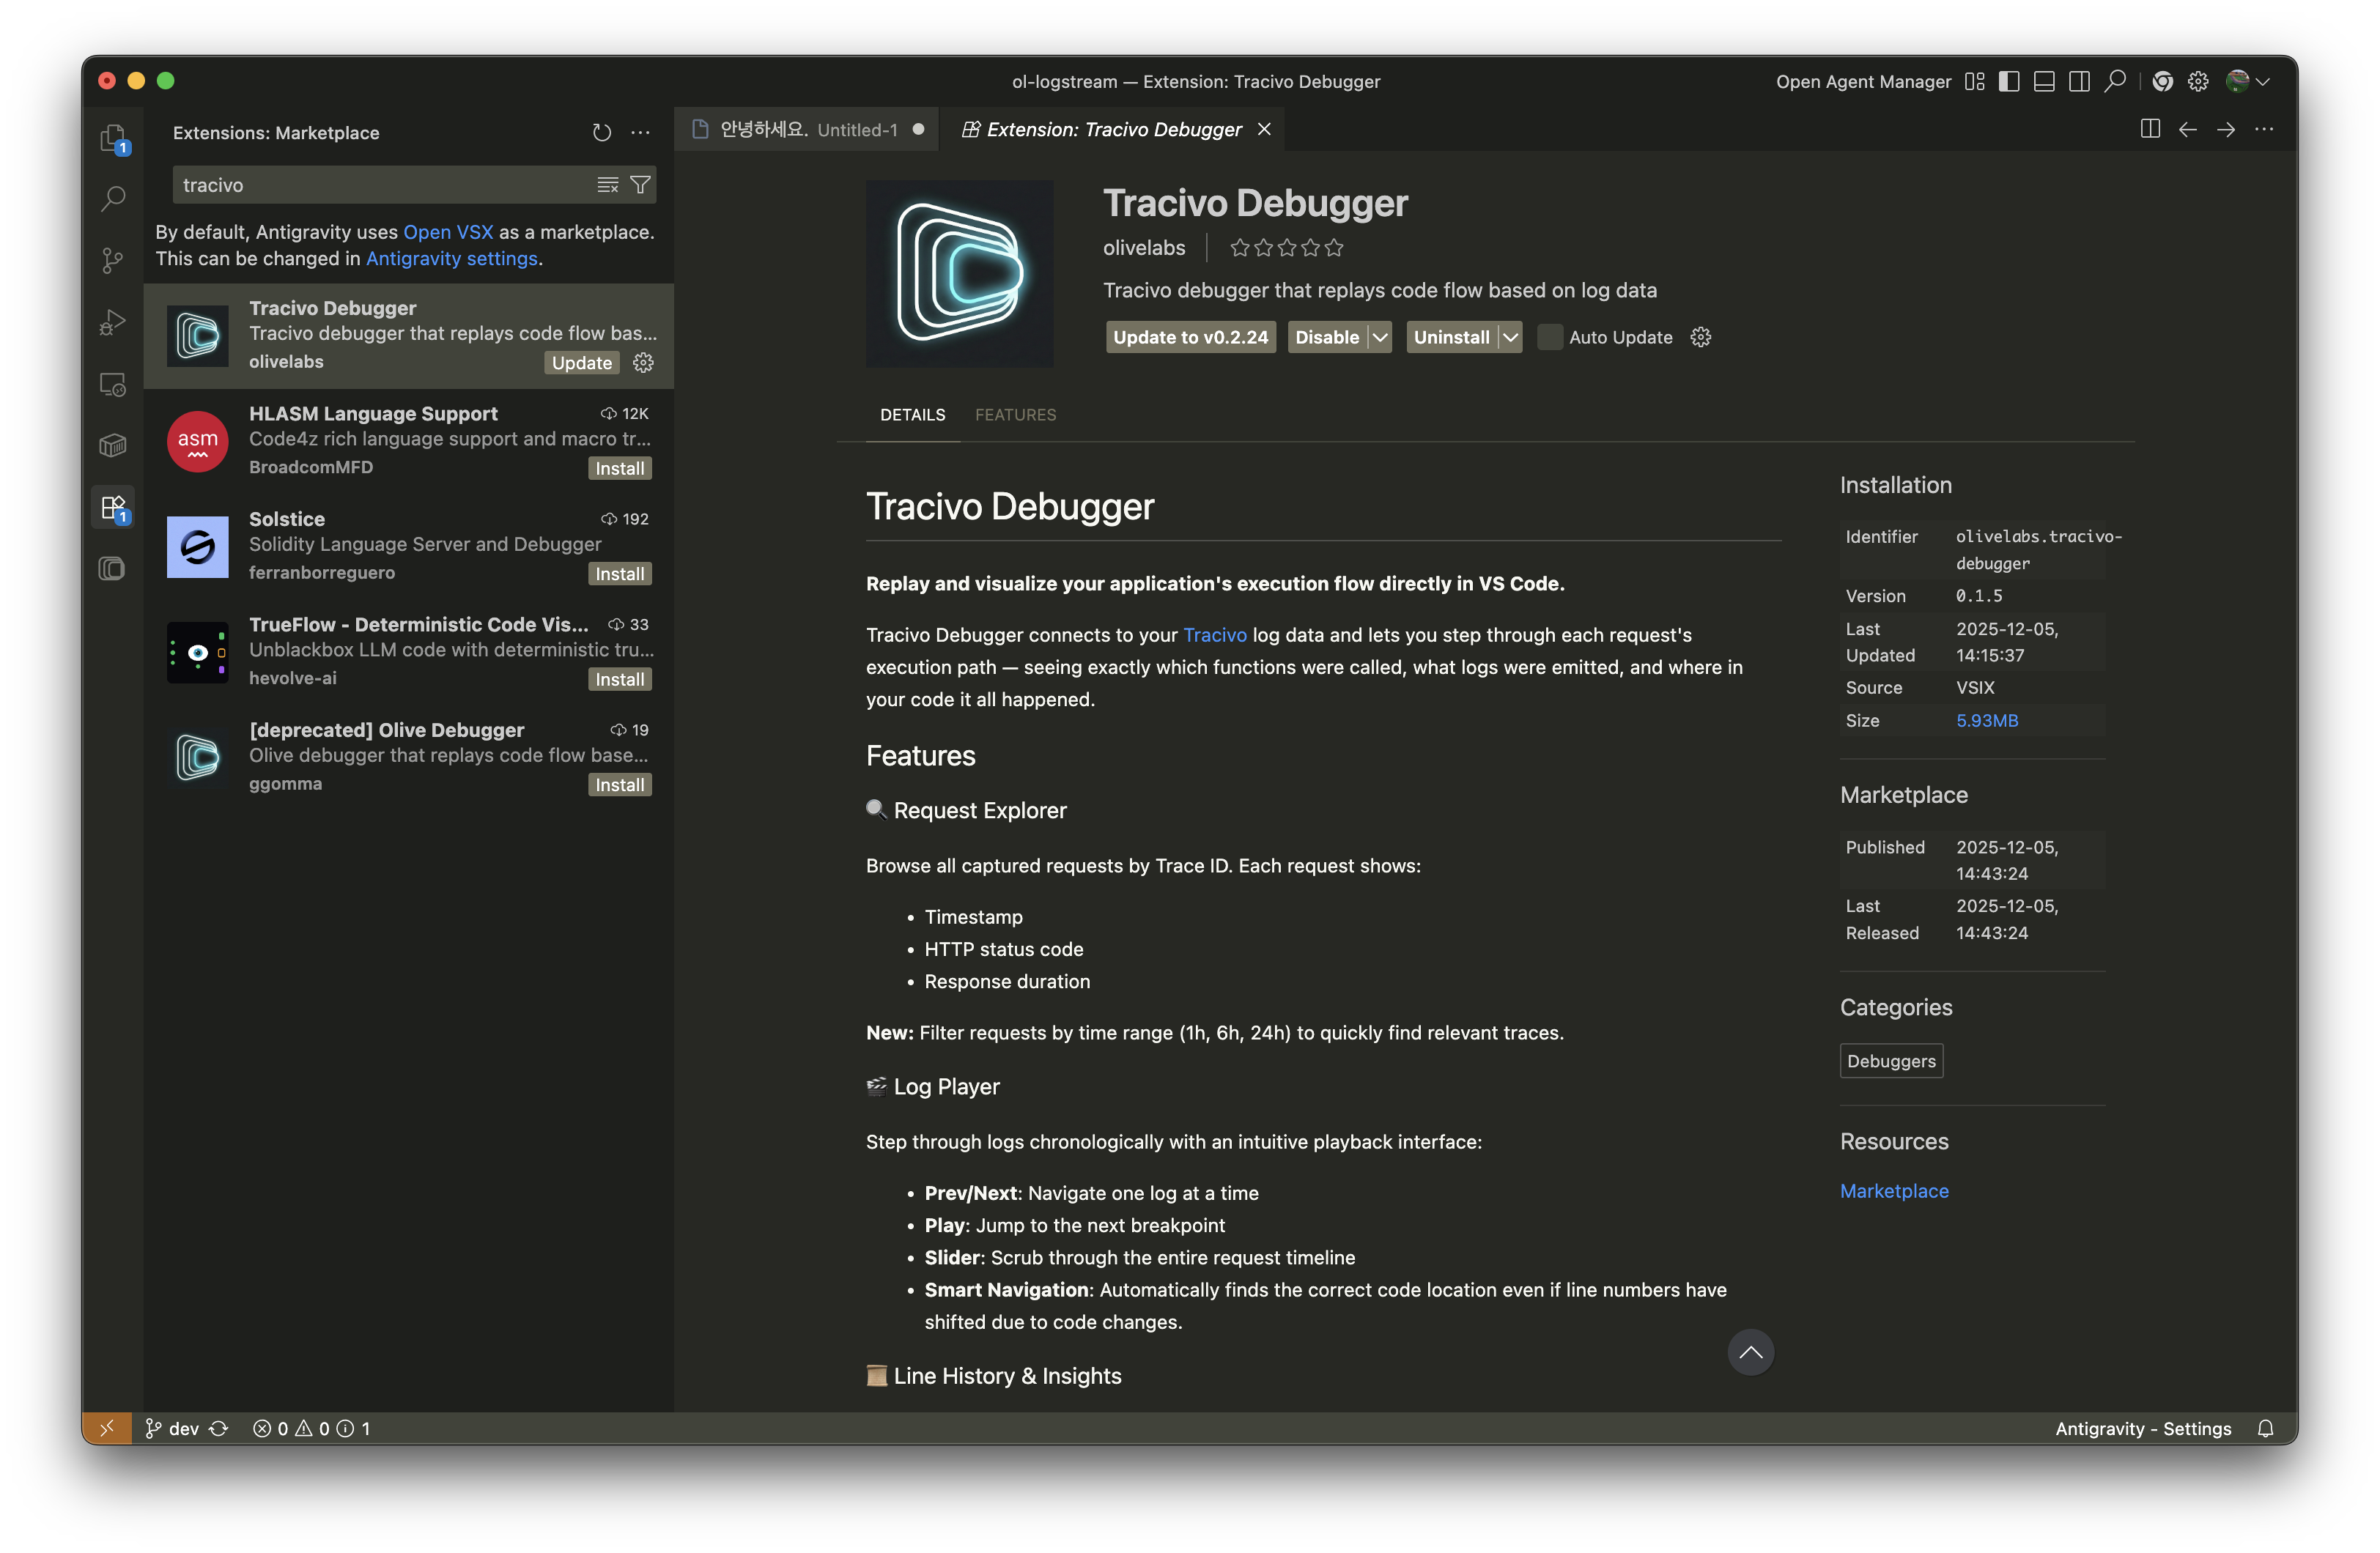Toggle the bottom panel visibility
The width and height of the screenshot is (2380, 1553).
[2044, 81]
